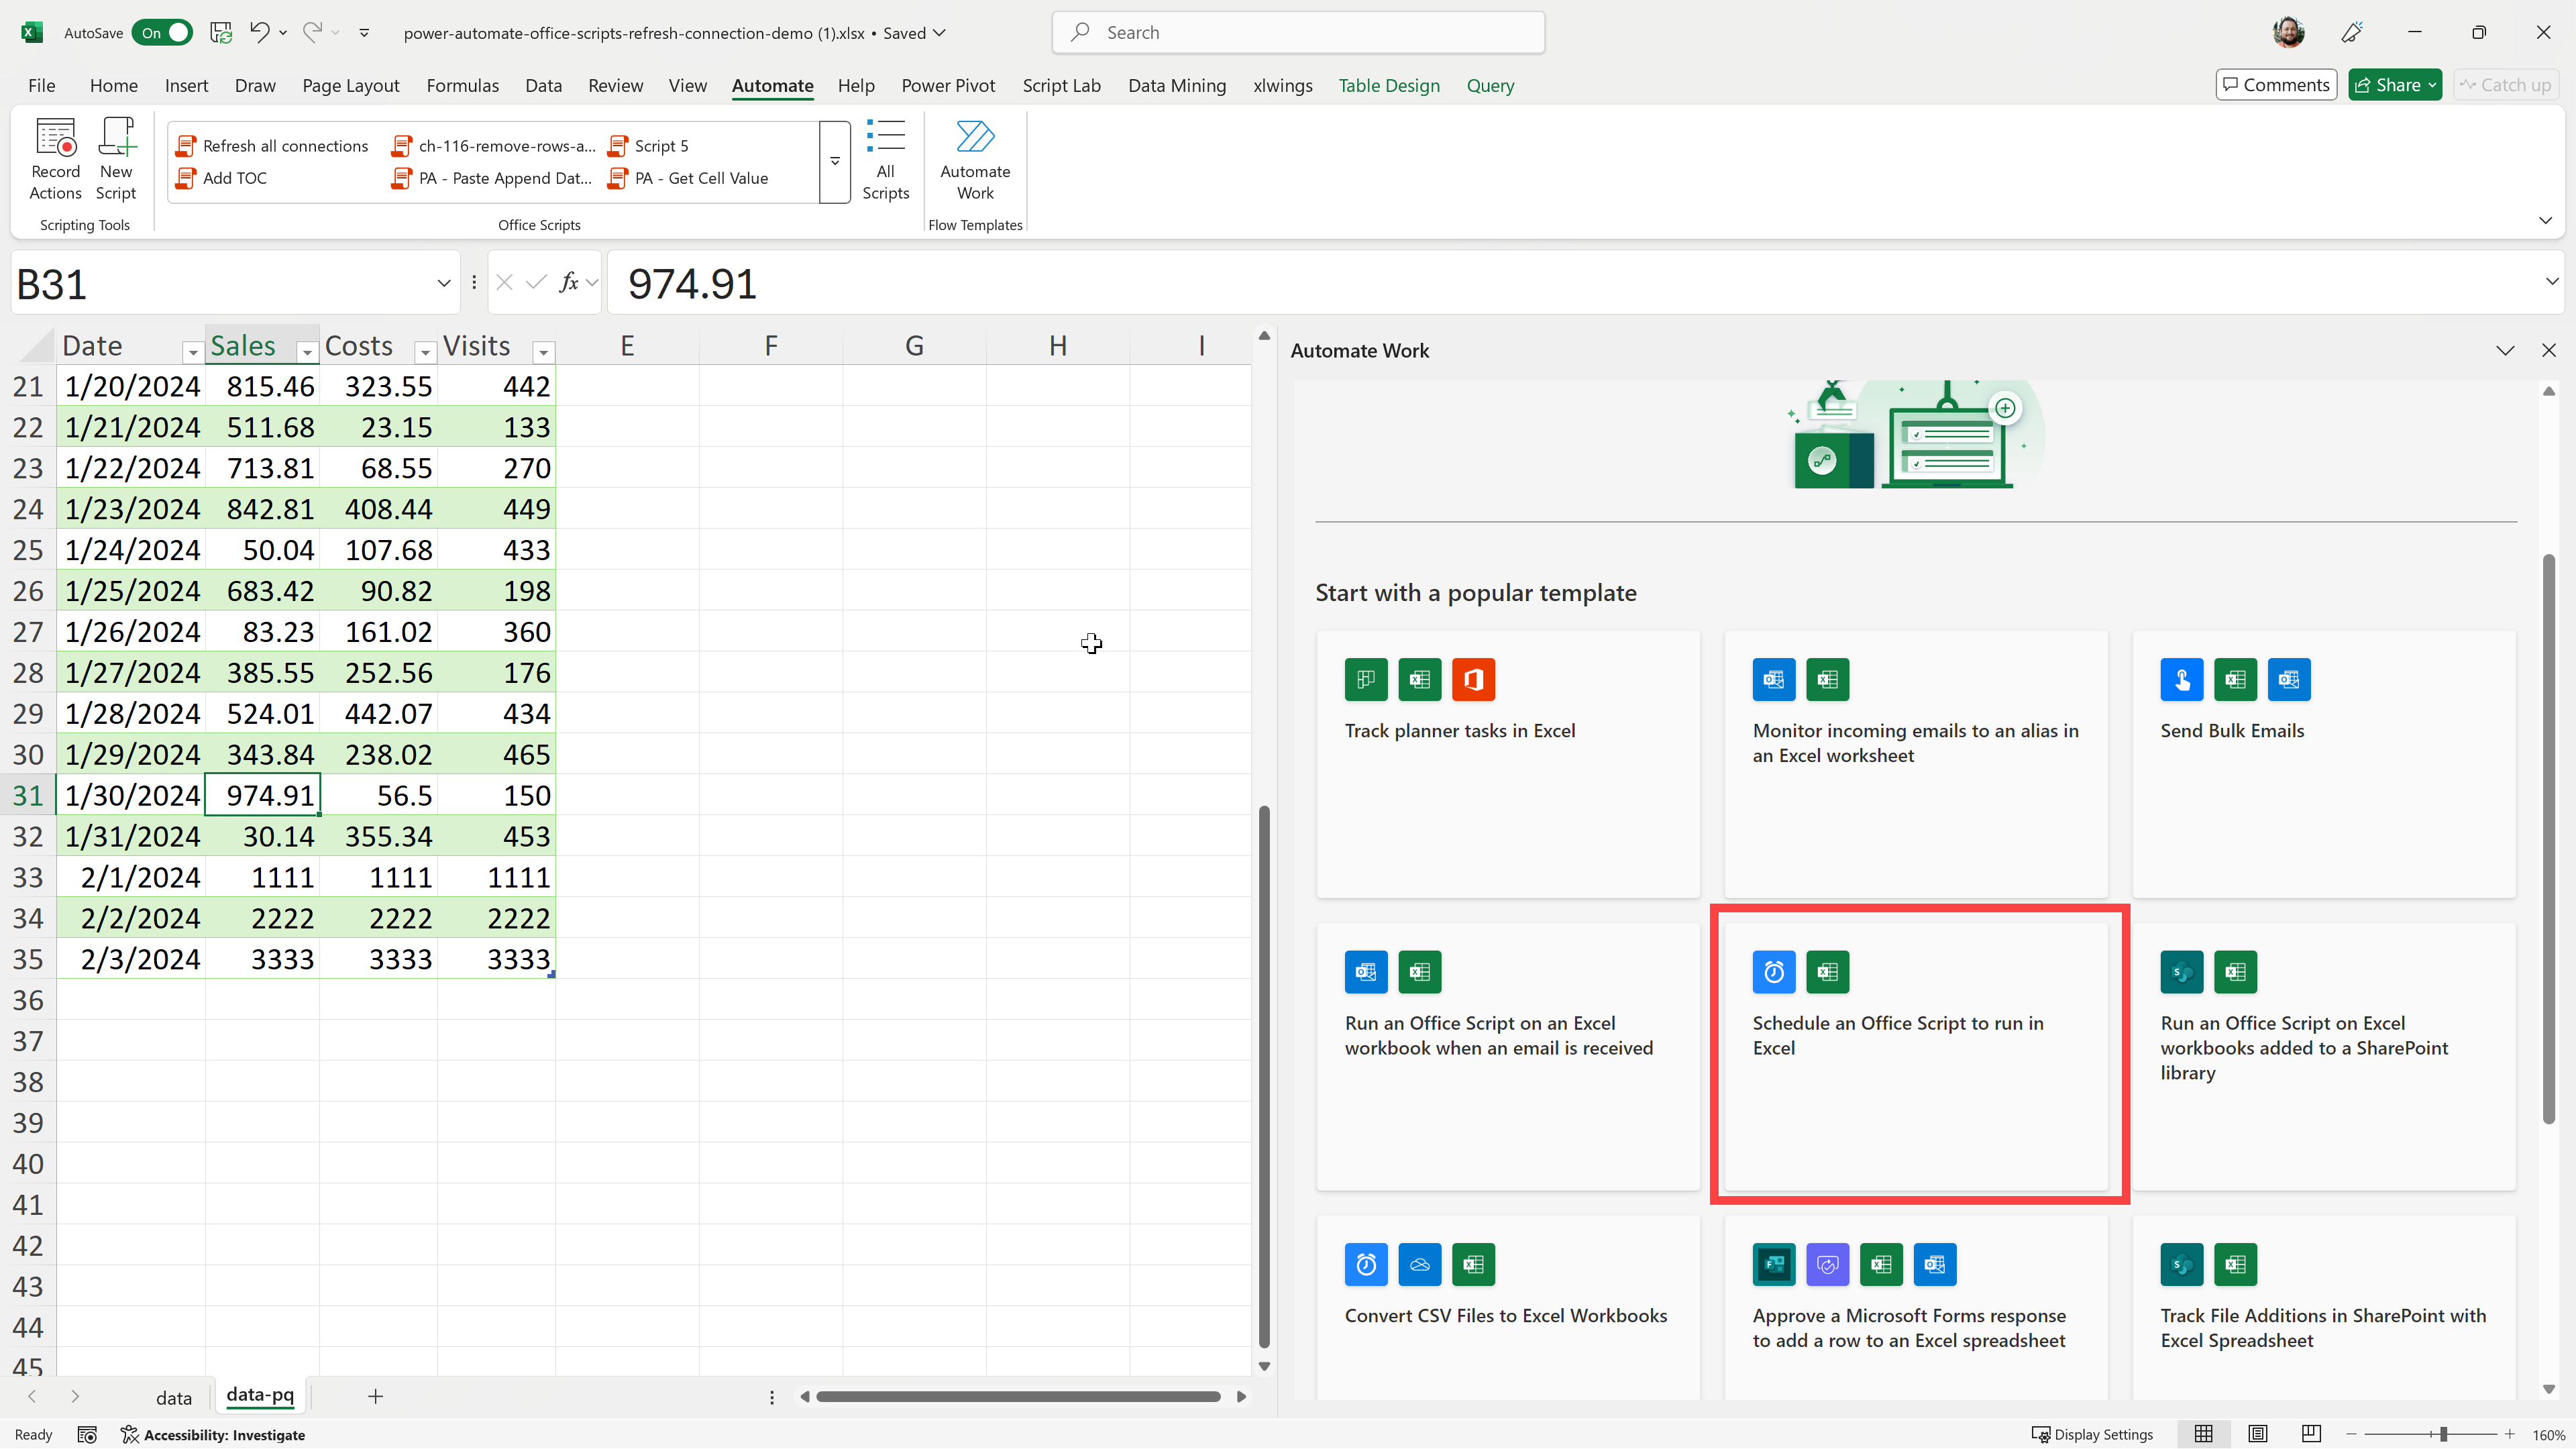Toggle the AutoSave switch off

point(163,32)
